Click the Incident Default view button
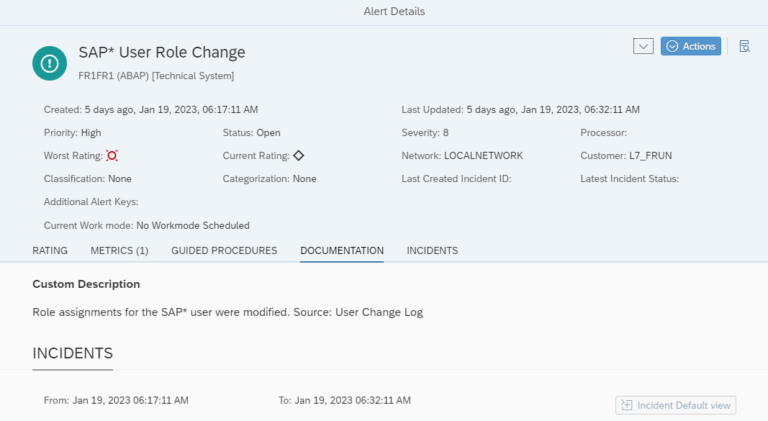This screenshot has width=768, height=421. pyautogui.click(x=676, y=405)
